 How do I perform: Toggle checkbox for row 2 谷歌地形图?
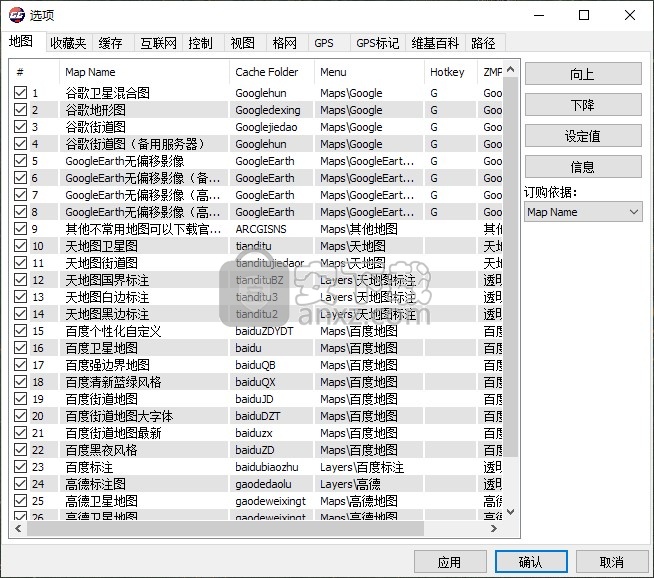(x=20, y=110)
